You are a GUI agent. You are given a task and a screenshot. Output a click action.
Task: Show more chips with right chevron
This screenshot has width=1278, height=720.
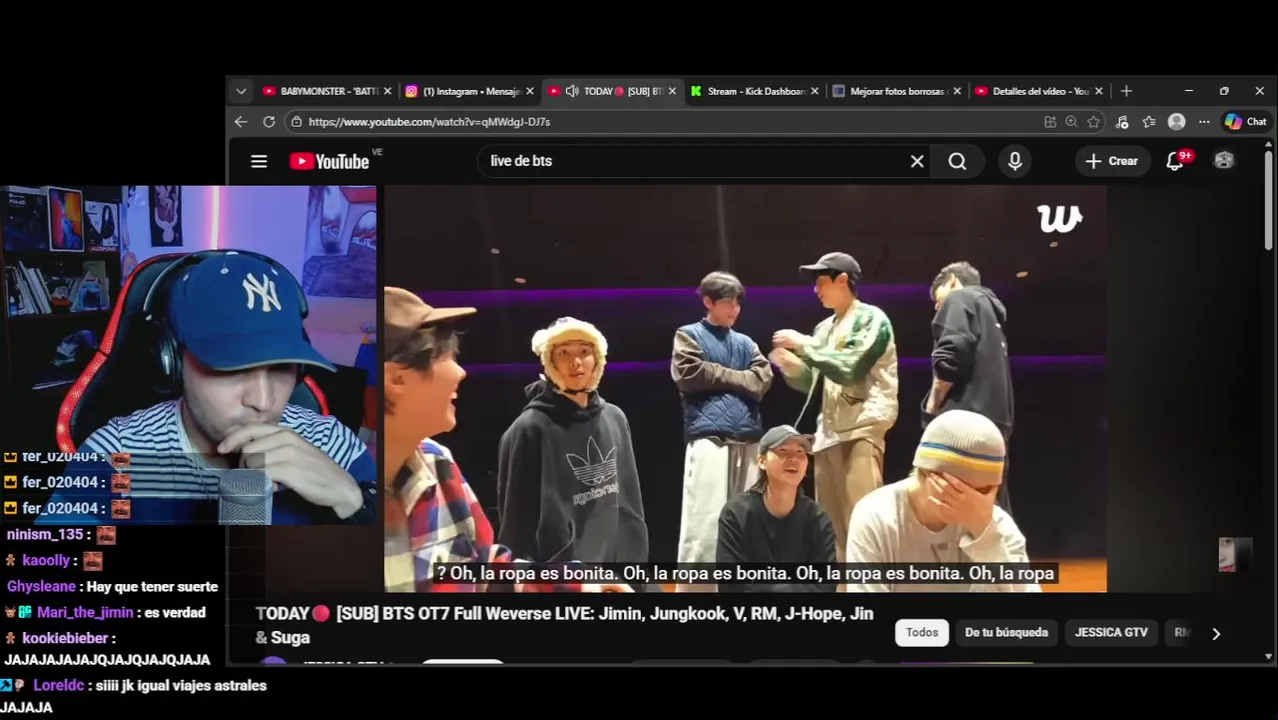tap(1216, 633)
